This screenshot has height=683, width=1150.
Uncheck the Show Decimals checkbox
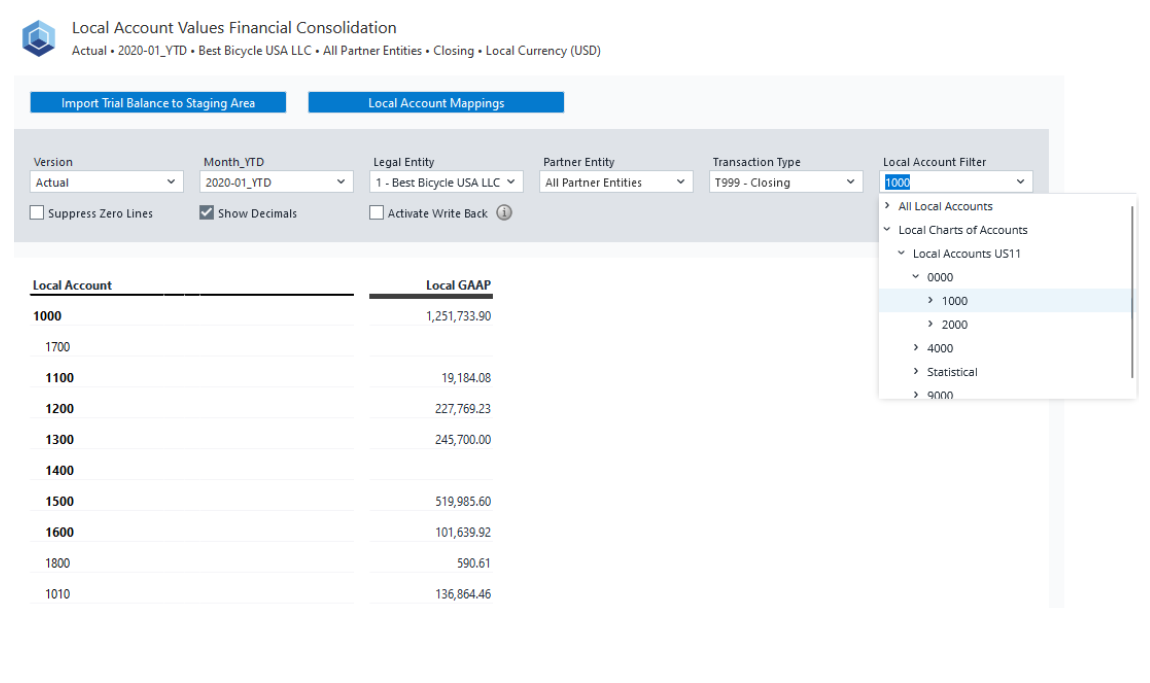click(x=207, y=213)
